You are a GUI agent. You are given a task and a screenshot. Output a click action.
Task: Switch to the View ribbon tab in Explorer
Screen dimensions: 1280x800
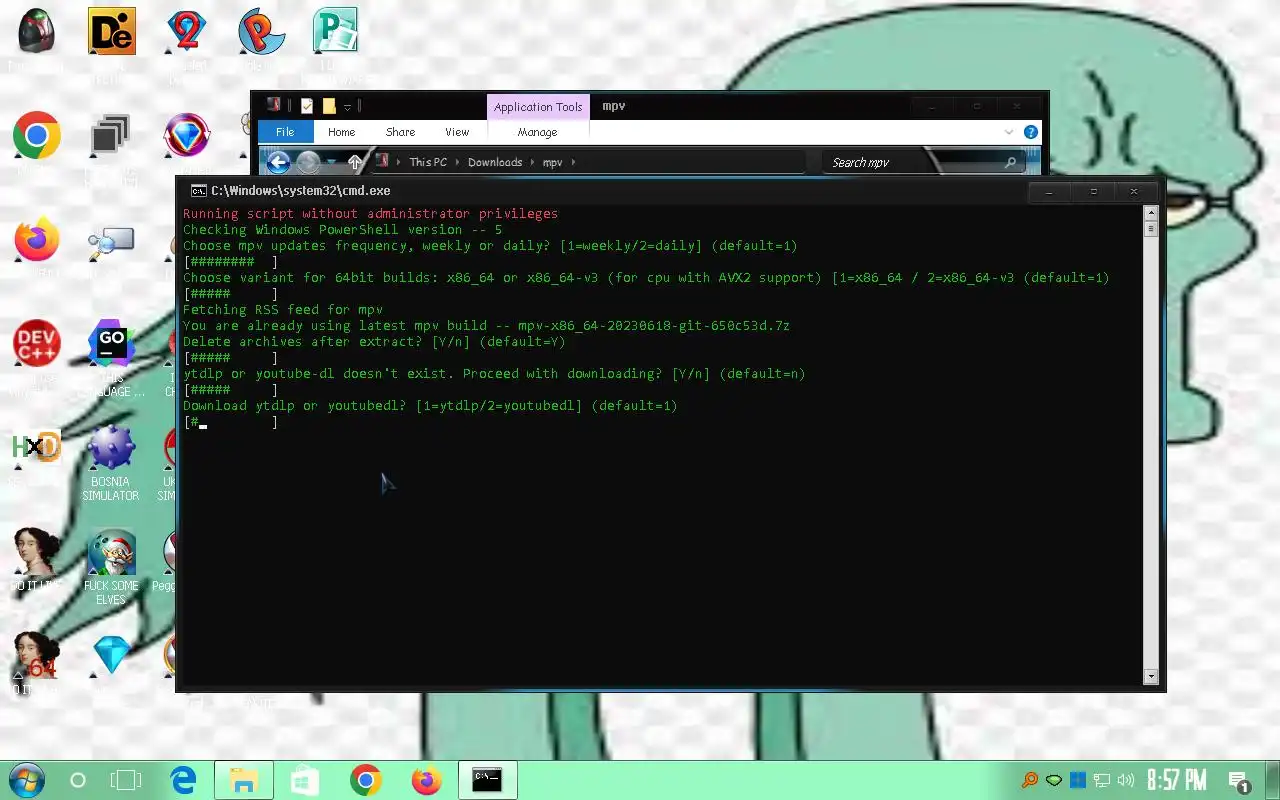457,132
